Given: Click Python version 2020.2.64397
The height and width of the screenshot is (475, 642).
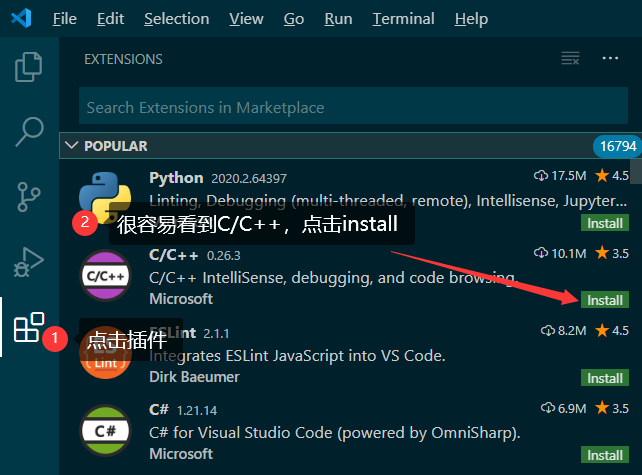Looking at the screenshot, I should [249, 179].
